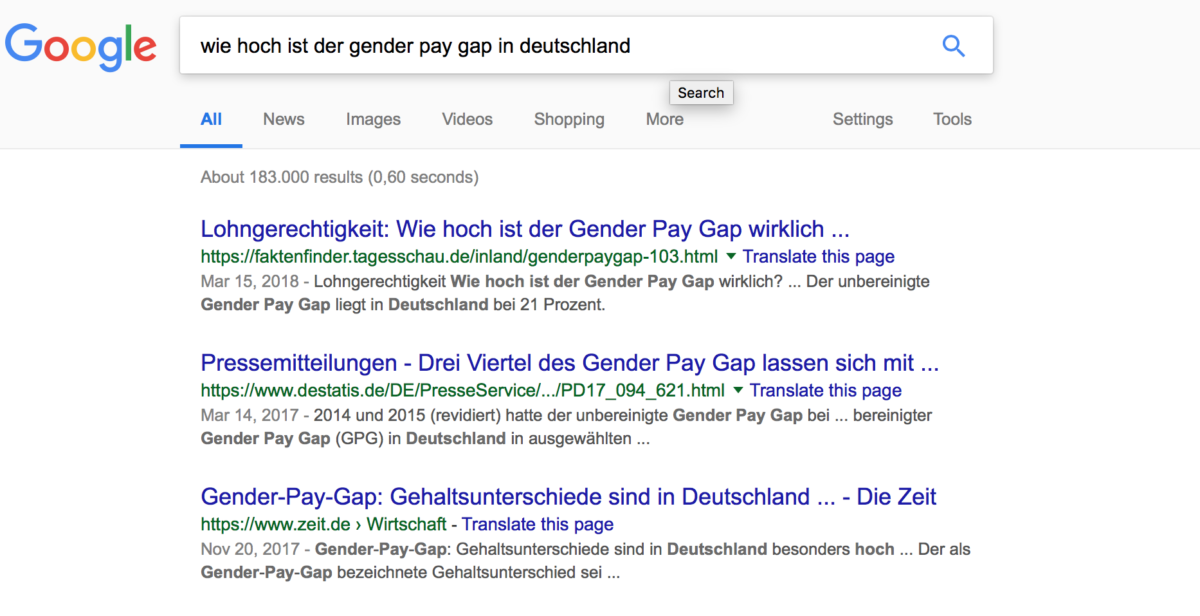Click the www.zeit.de › Wirtschaft URL
Screen dimensions: 1200x616
tap(324, 524)
